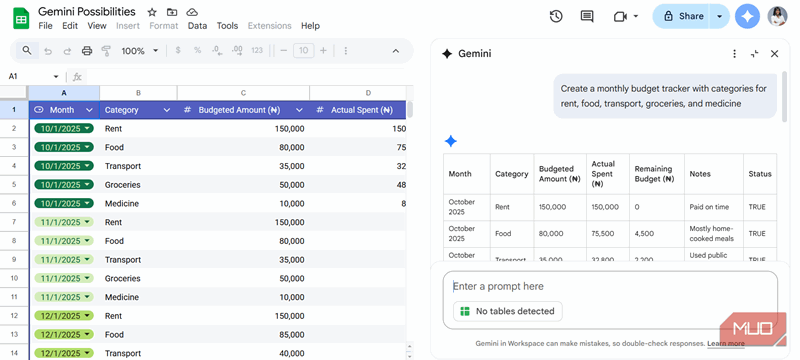Click the document title Gemini Possibilities
800x360 pixels.
(87, 11)
